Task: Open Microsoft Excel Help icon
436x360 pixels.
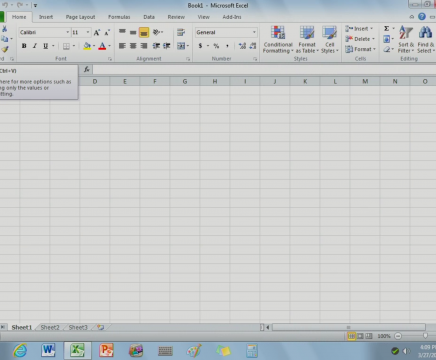Action: point(422,17)
